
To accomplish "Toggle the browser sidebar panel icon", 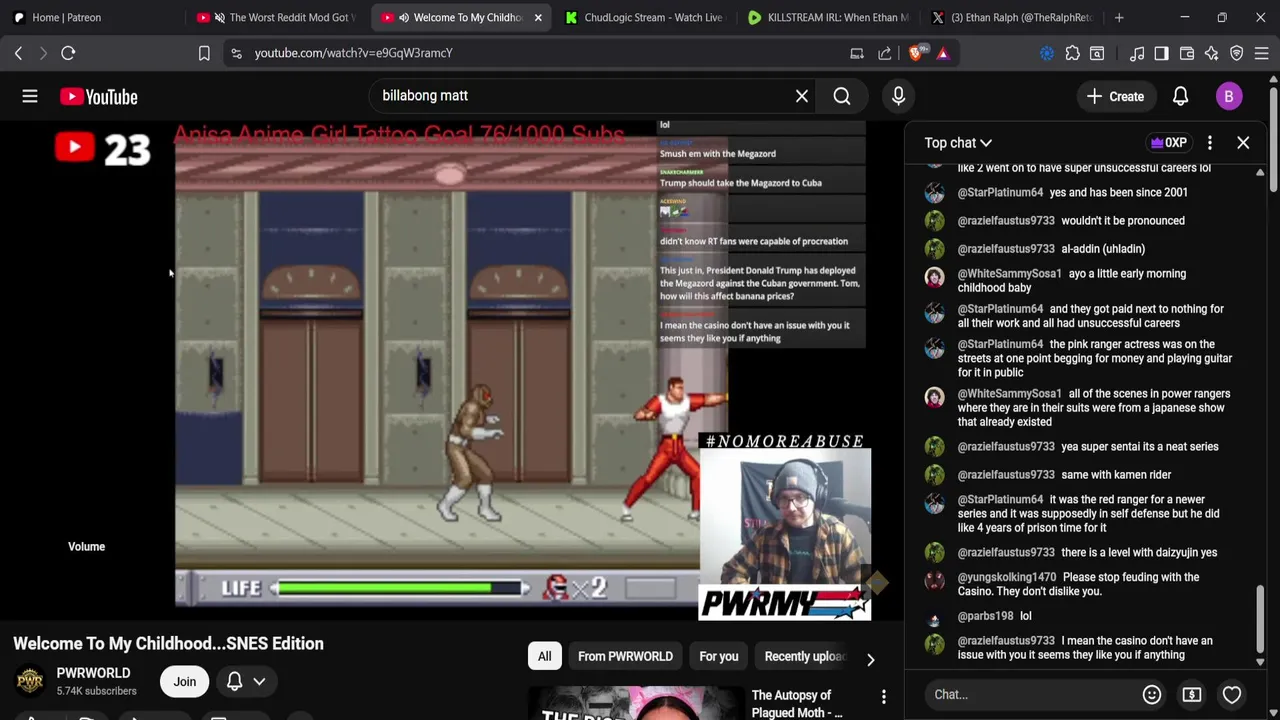I will point(1161,53).
